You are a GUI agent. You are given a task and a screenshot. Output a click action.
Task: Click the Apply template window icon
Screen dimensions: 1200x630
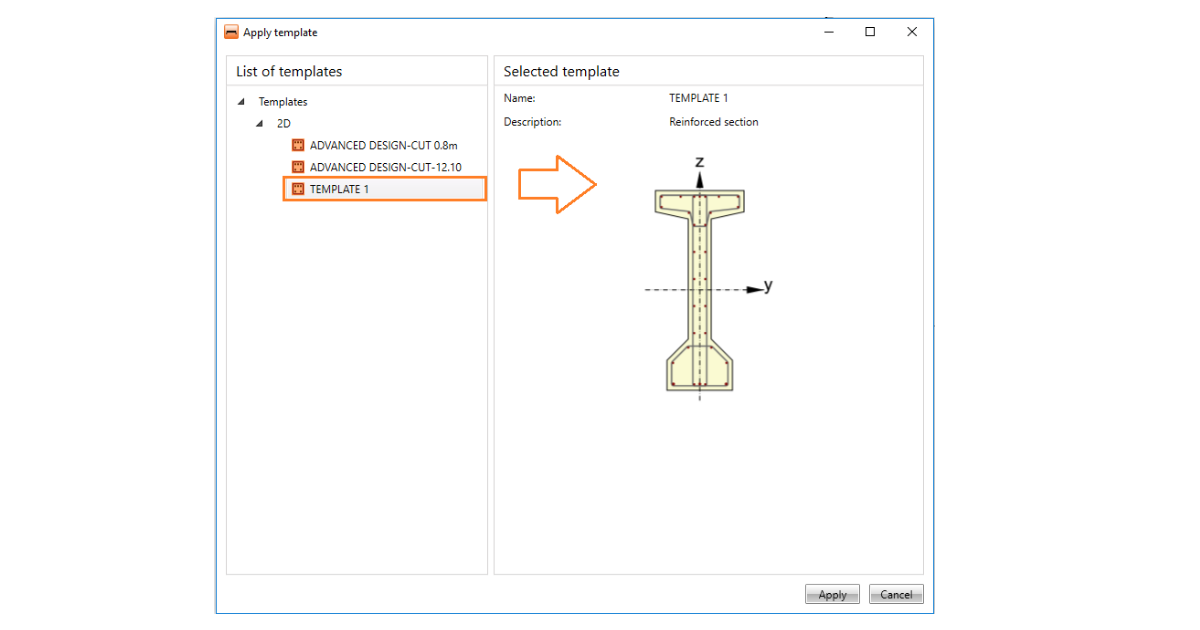231,32
